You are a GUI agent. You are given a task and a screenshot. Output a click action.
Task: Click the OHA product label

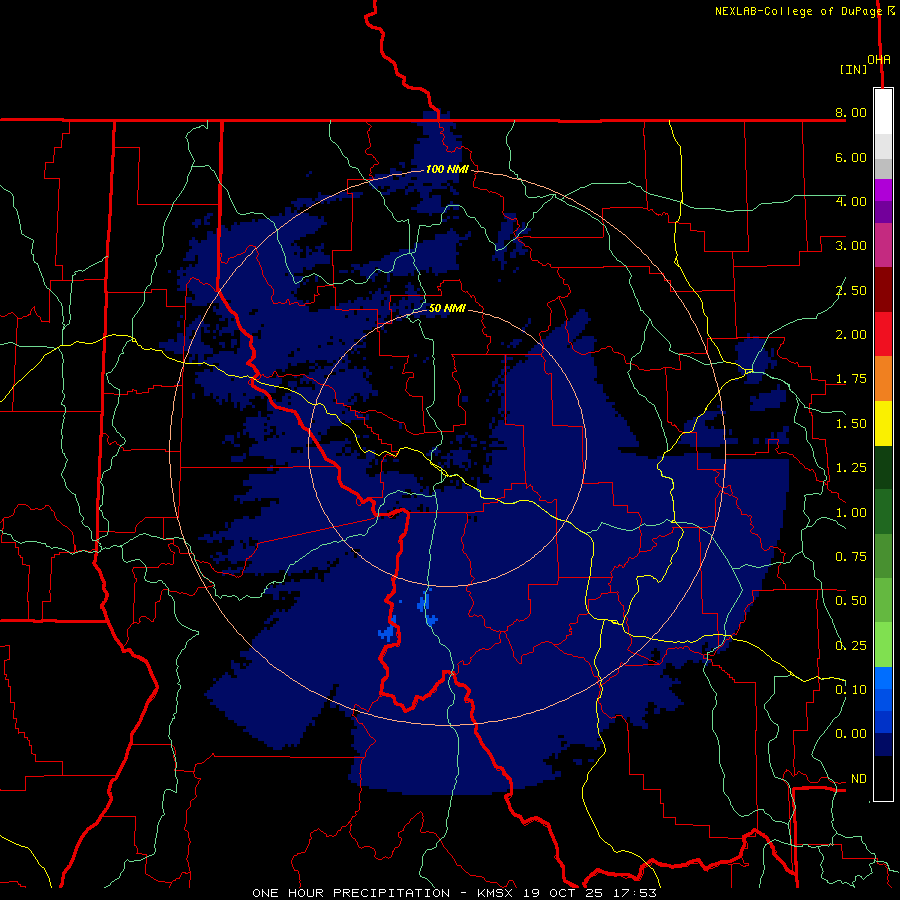click(879, 60)
